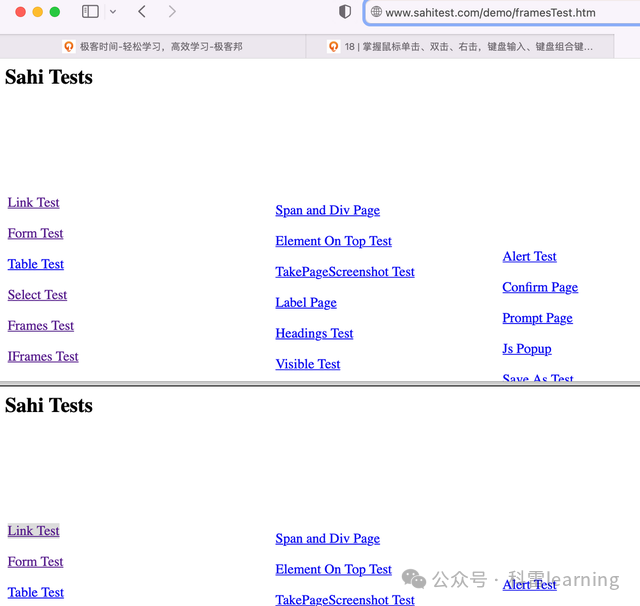Image resolution: width=640 pixels, height=606 pixels.
Task: Open highlighted Link Test in bottom frame
Action: [x=33, y=531]
